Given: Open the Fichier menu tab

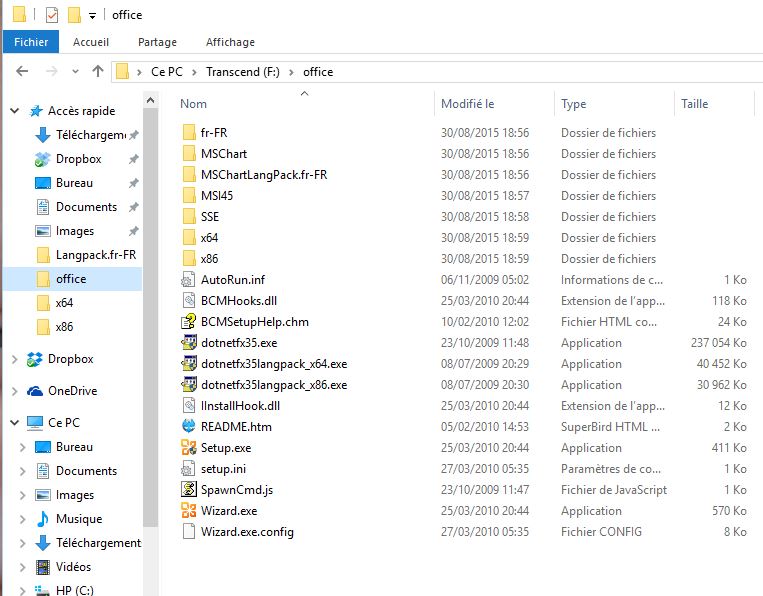Looking at the screenshot, I should click(31, 42).
